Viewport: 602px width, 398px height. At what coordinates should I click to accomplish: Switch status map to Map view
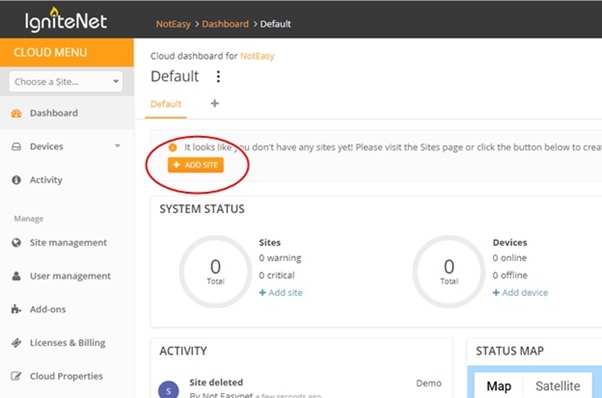tap(499, 386)
